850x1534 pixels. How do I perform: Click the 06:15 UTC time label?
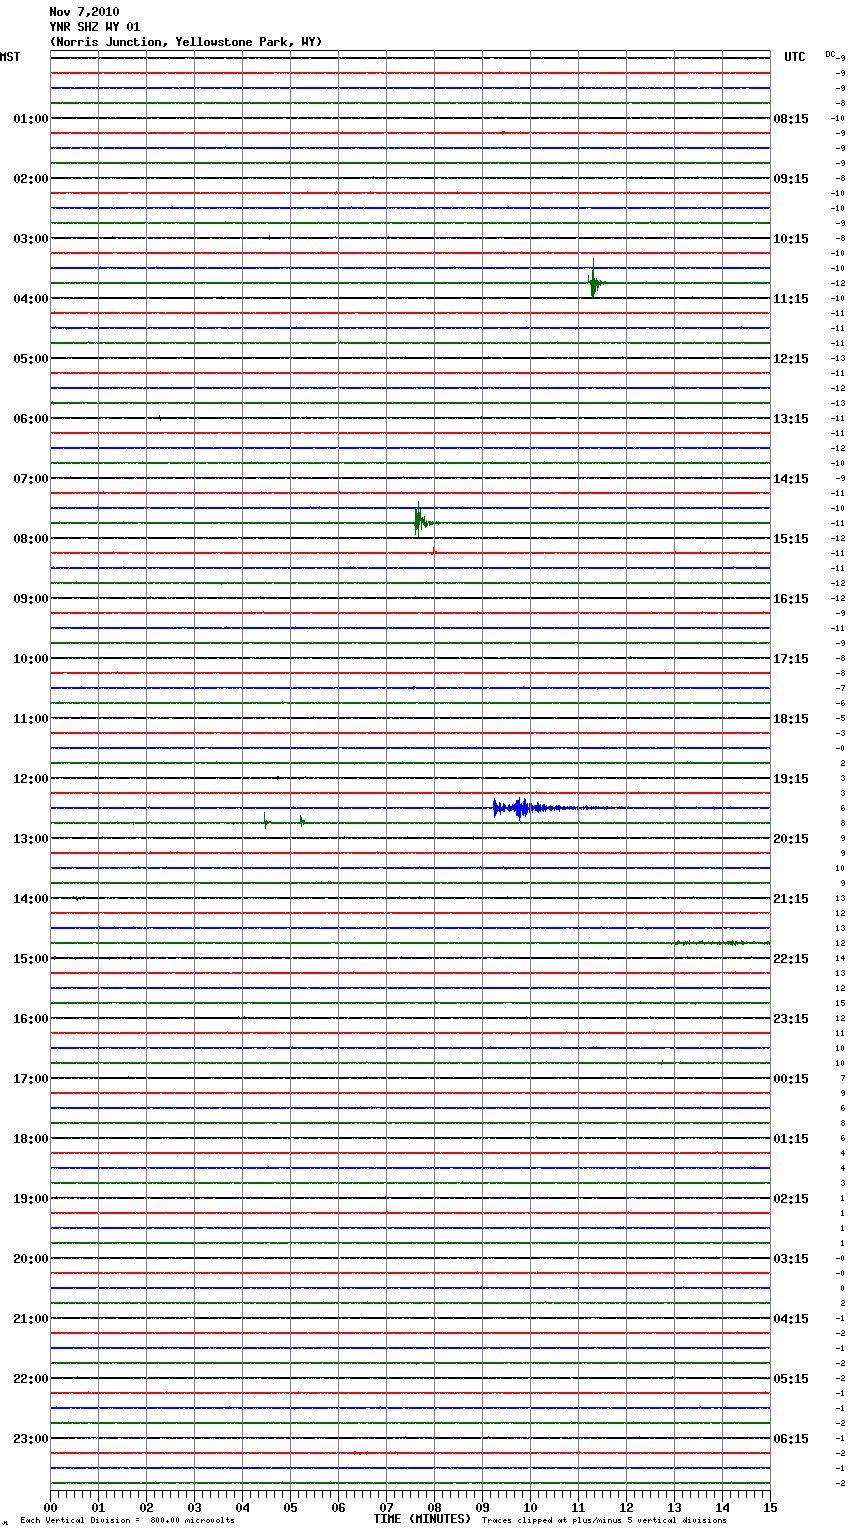point(791,1439)
